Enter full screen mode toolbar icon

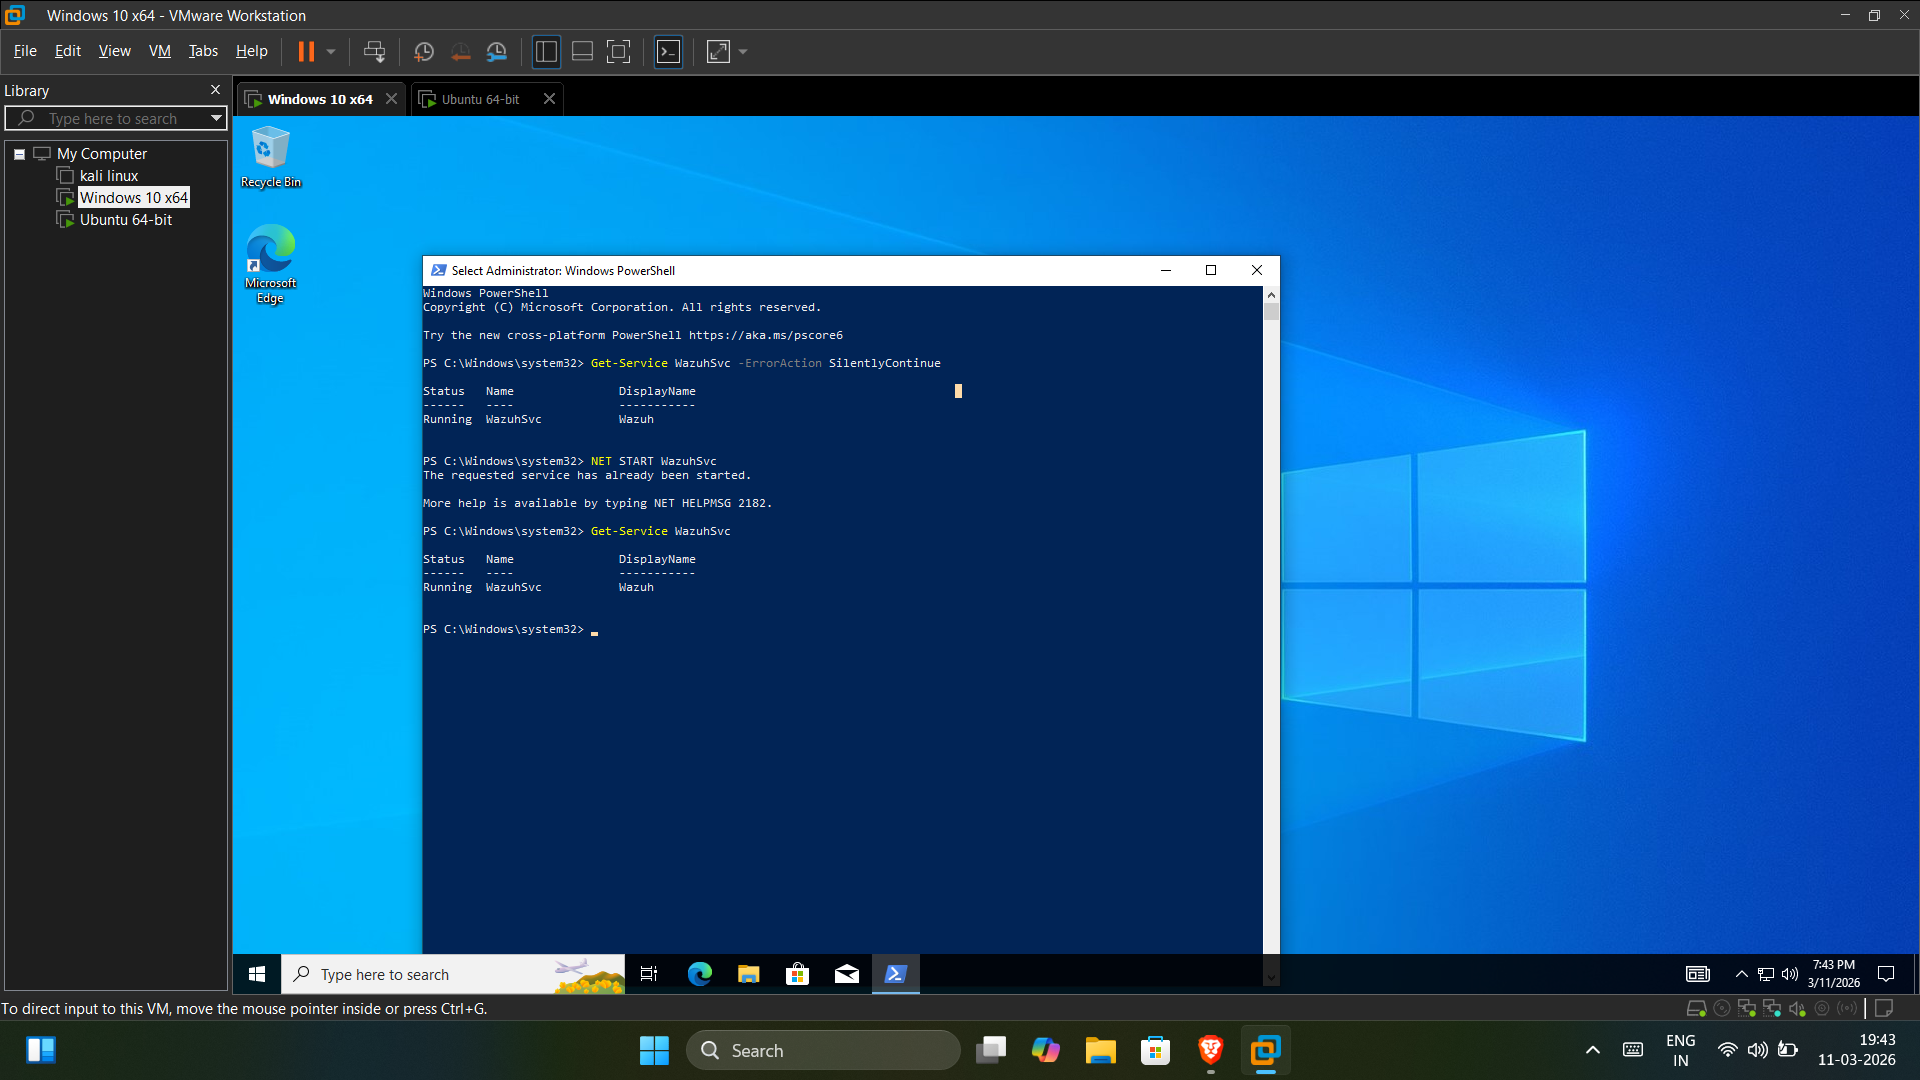(619, 51)
